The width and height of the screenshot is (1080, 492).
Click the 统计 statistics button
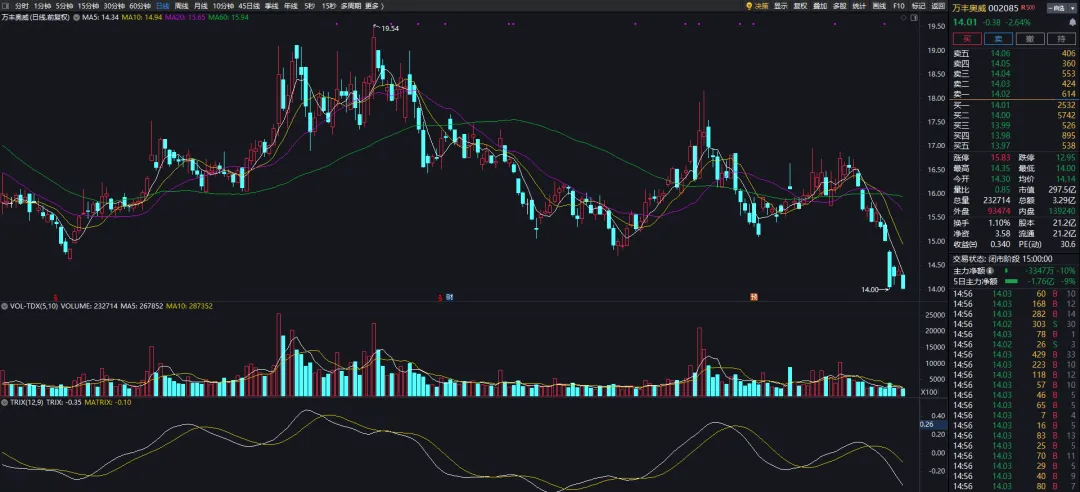859,6
